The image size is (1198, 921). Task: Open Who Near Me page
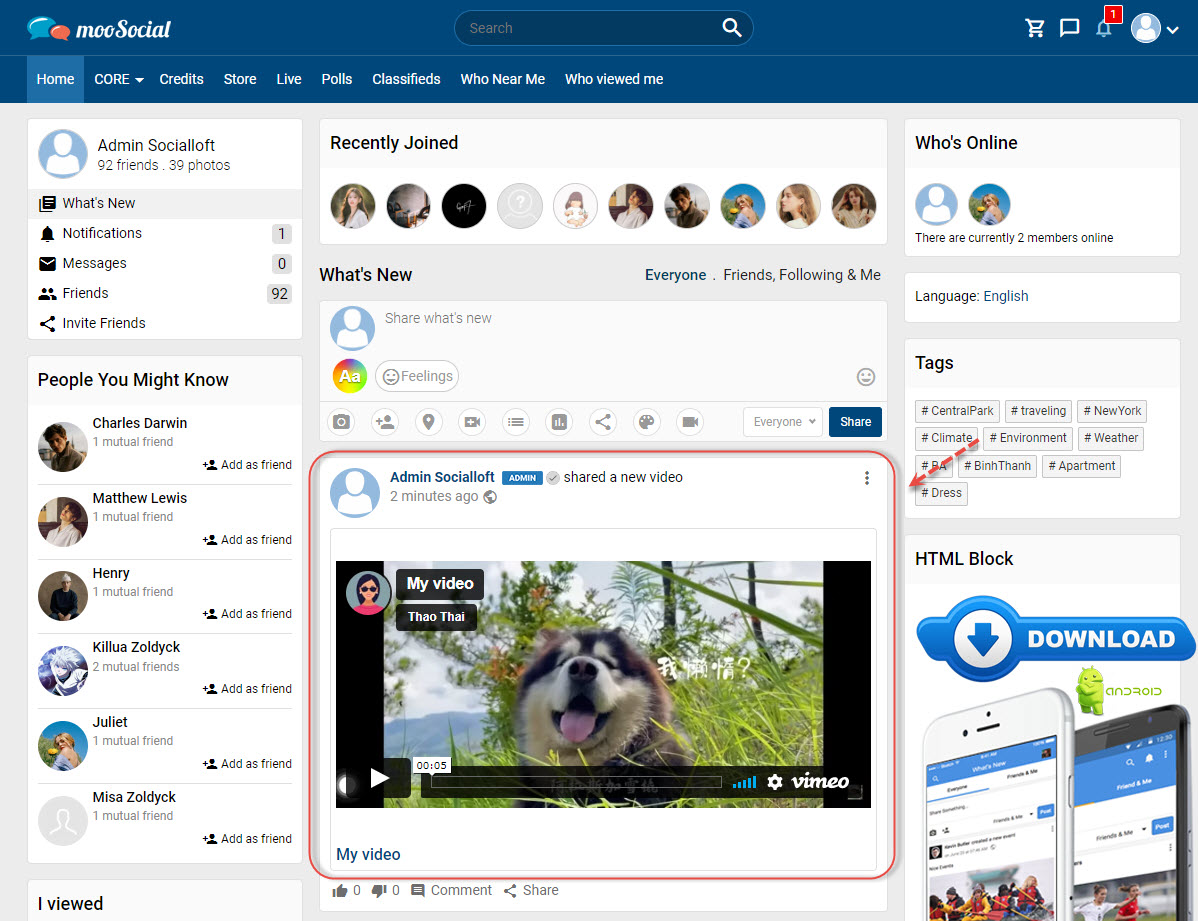pos(503,79)
